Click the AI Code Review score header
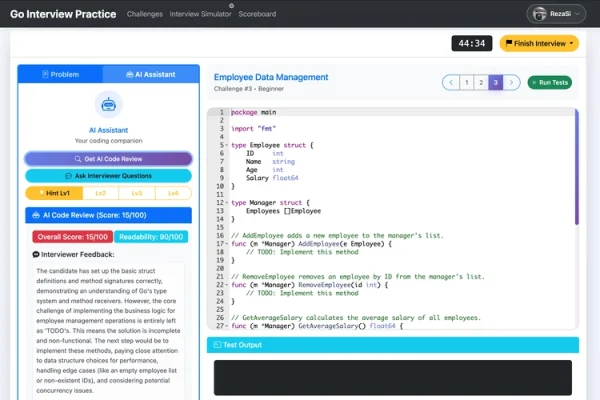The image size is (600, 400). [108, 215]
